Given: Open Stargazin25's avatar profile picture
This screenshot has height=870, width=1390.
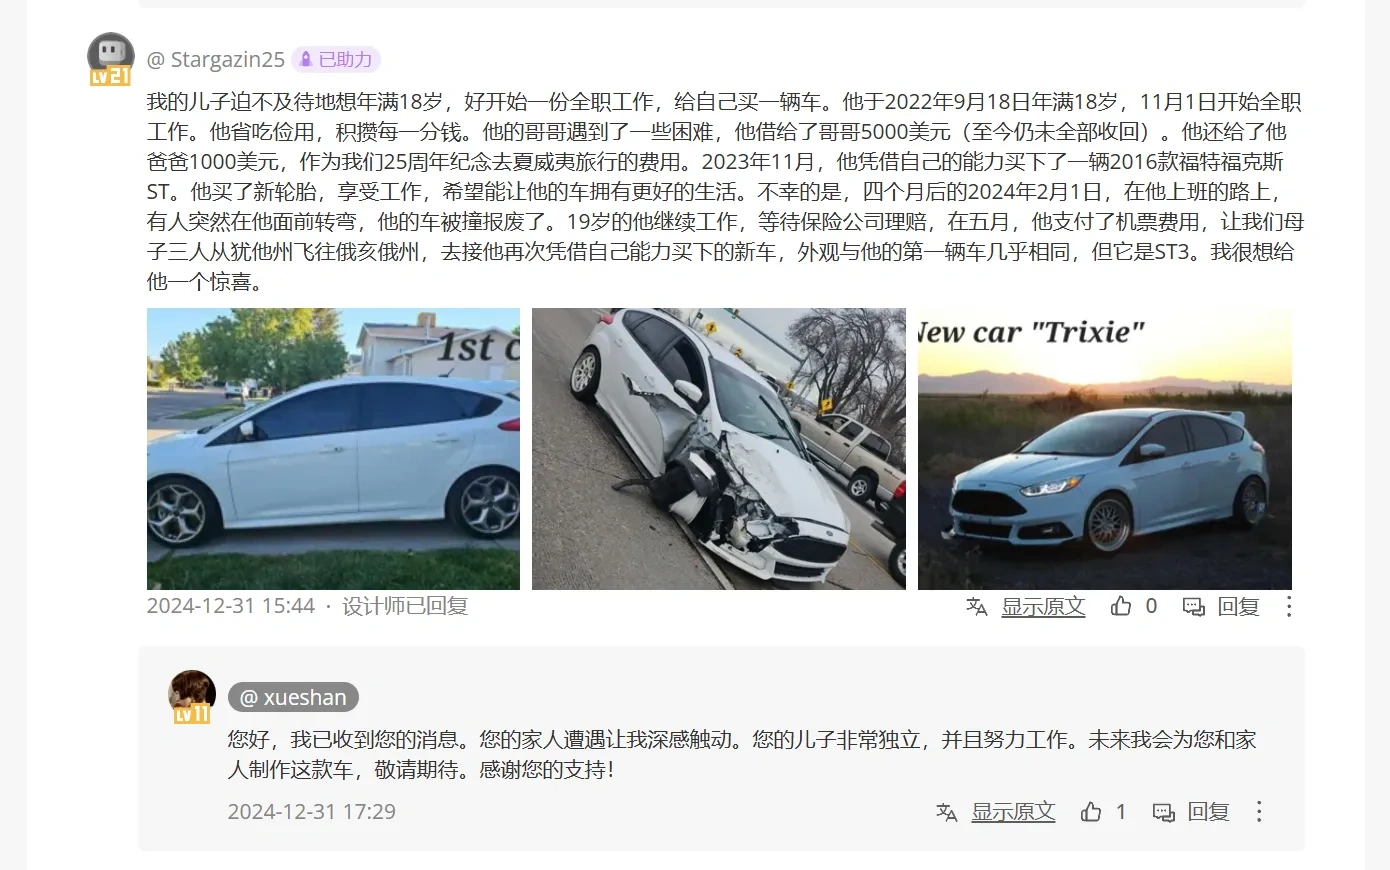Looking at the screenshot, I should (110, 58).
